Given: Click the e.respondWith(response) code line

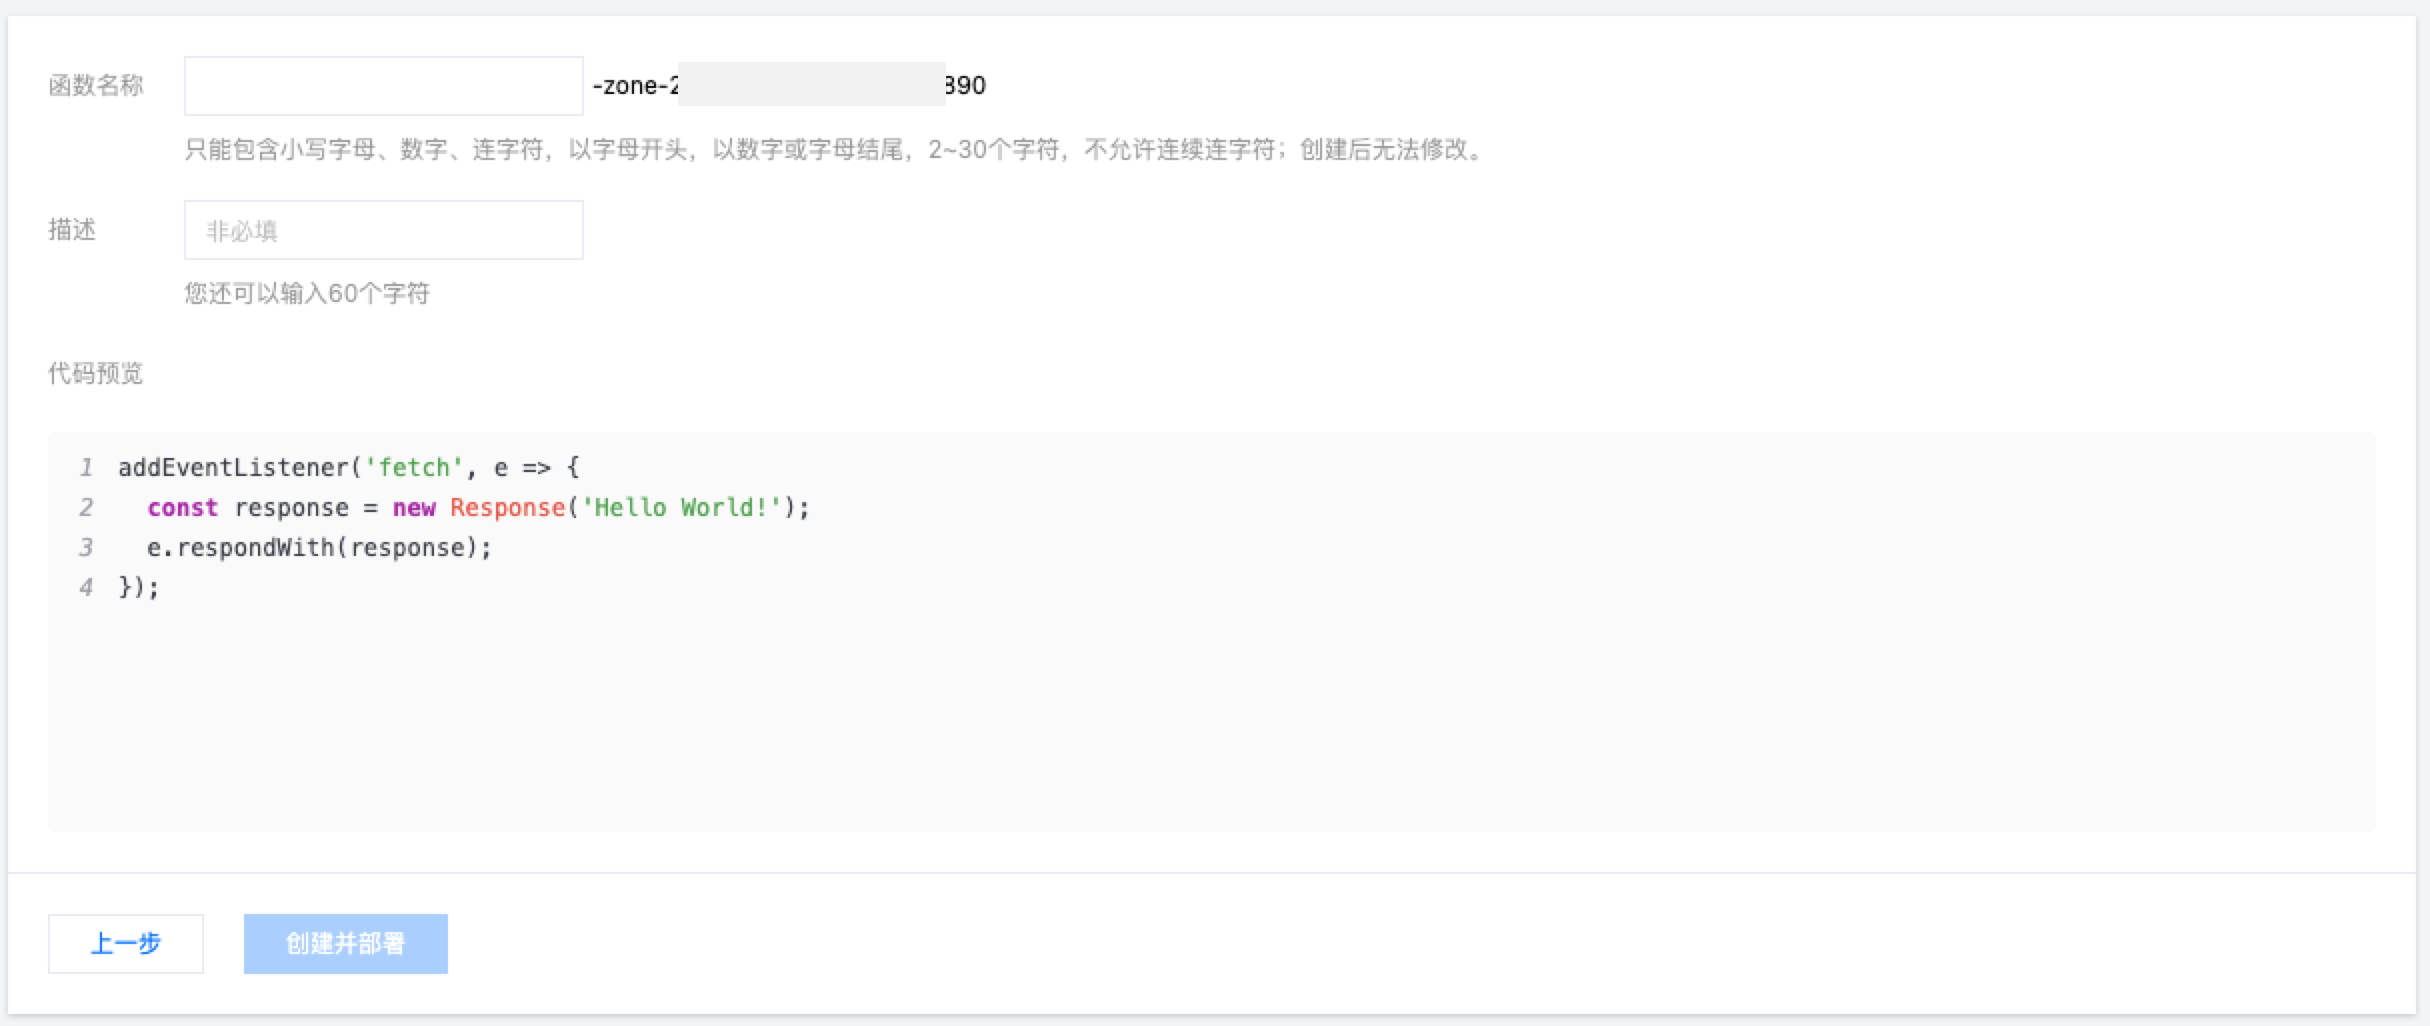Looking at the screenshot, I should click(x=319, y=548).
